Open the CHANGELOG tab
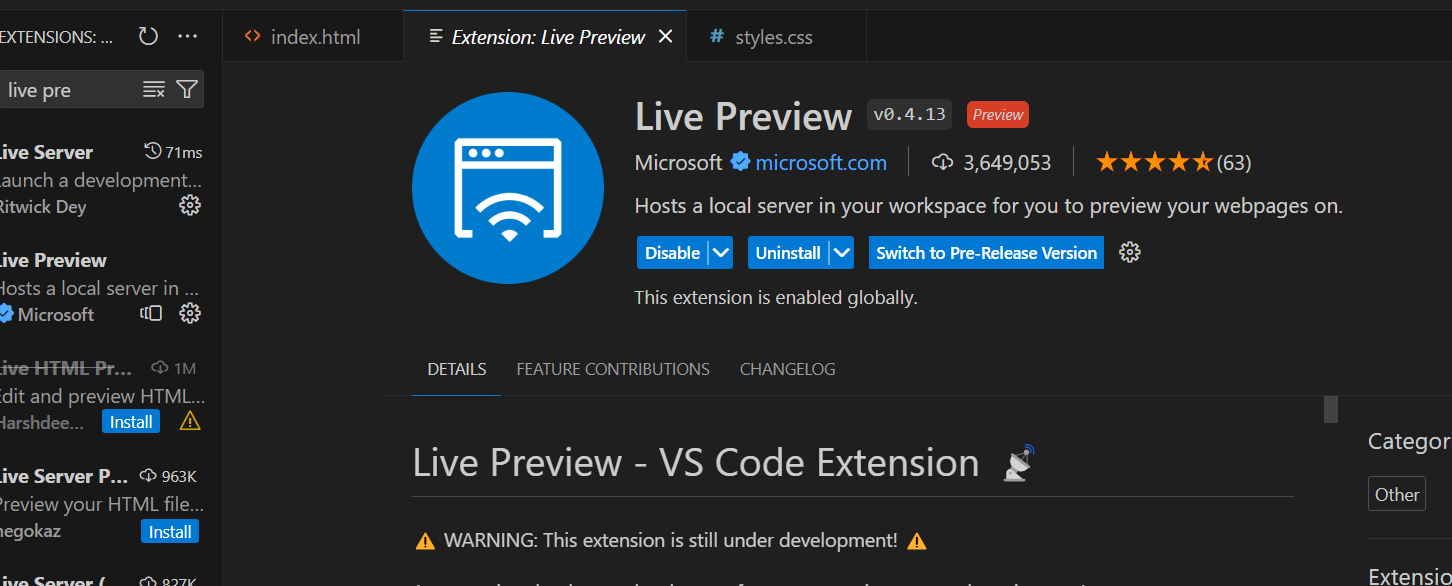This screenshot has width=1452, height=586. pos(787,369)
